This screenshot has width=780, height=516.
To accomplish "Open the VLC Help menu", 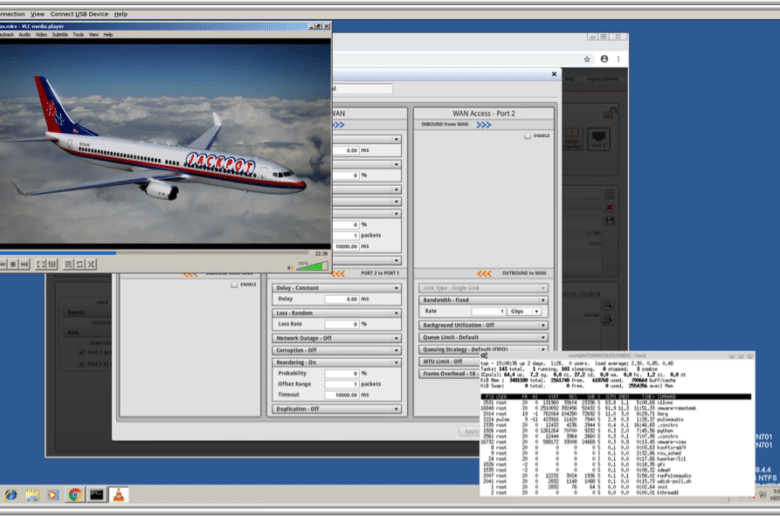I will [x=108, y=34].
